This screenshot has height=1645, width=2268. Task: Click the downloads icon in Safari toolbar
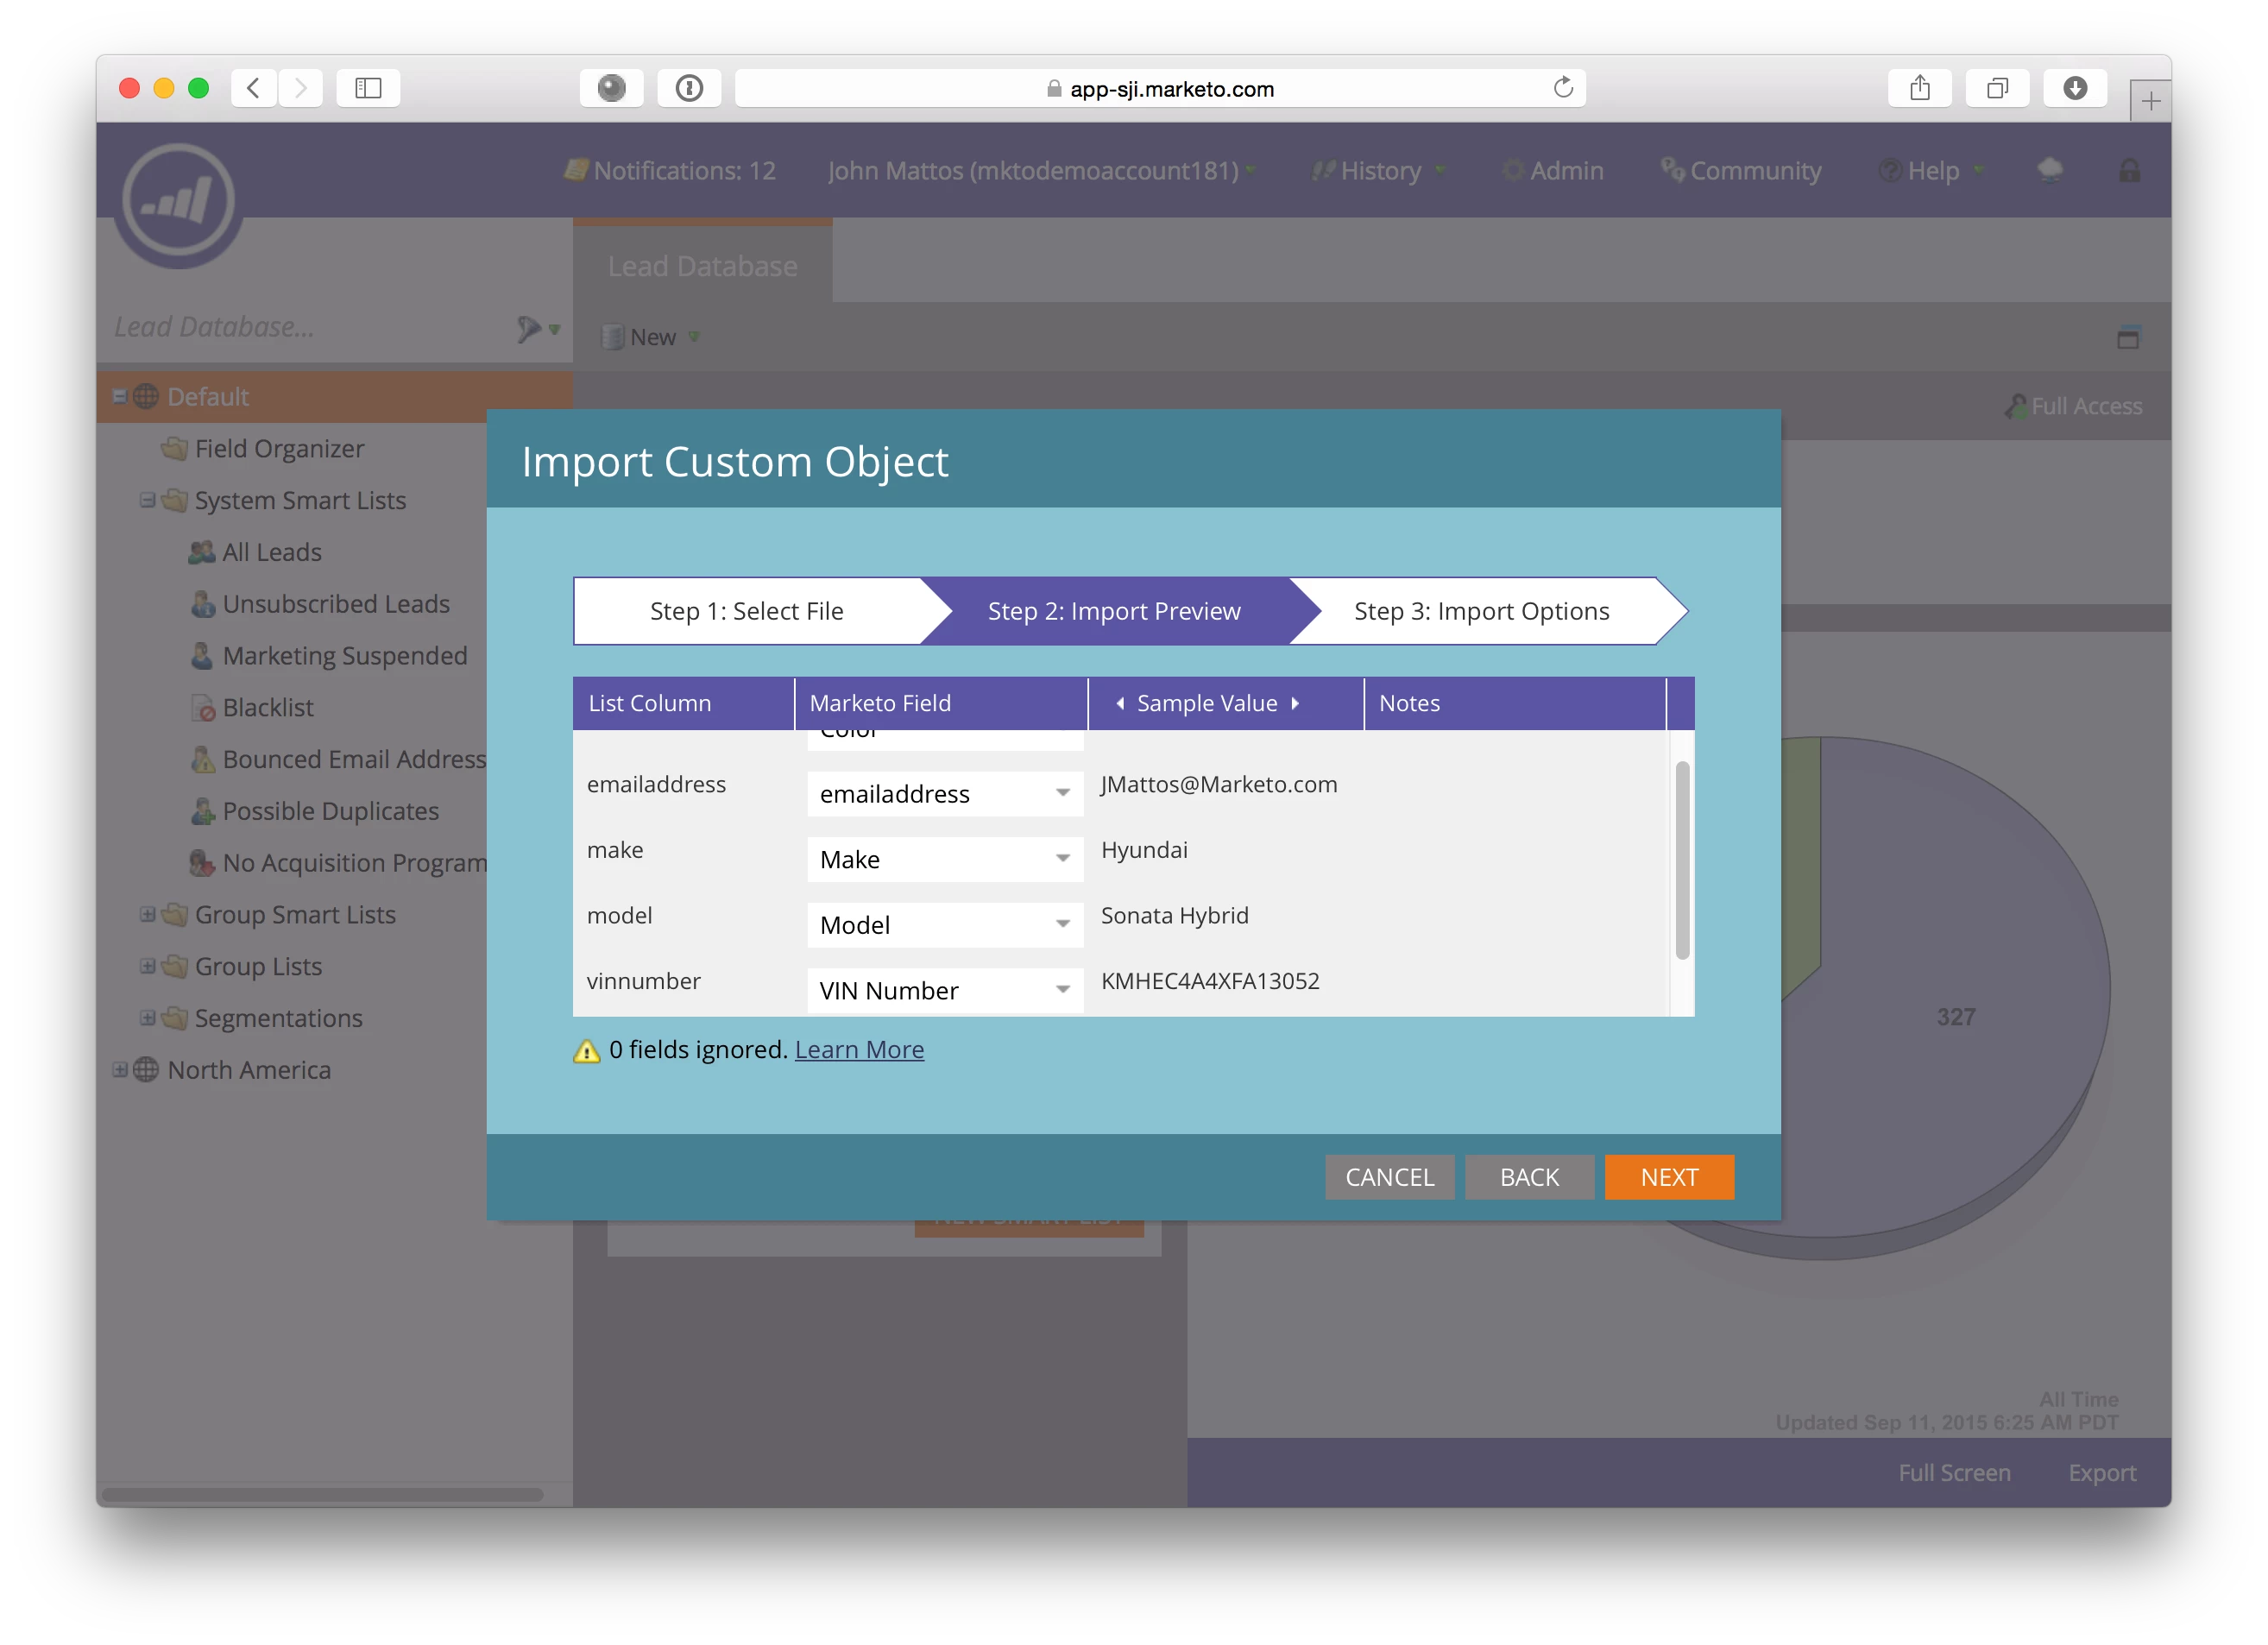[2075, 88]
